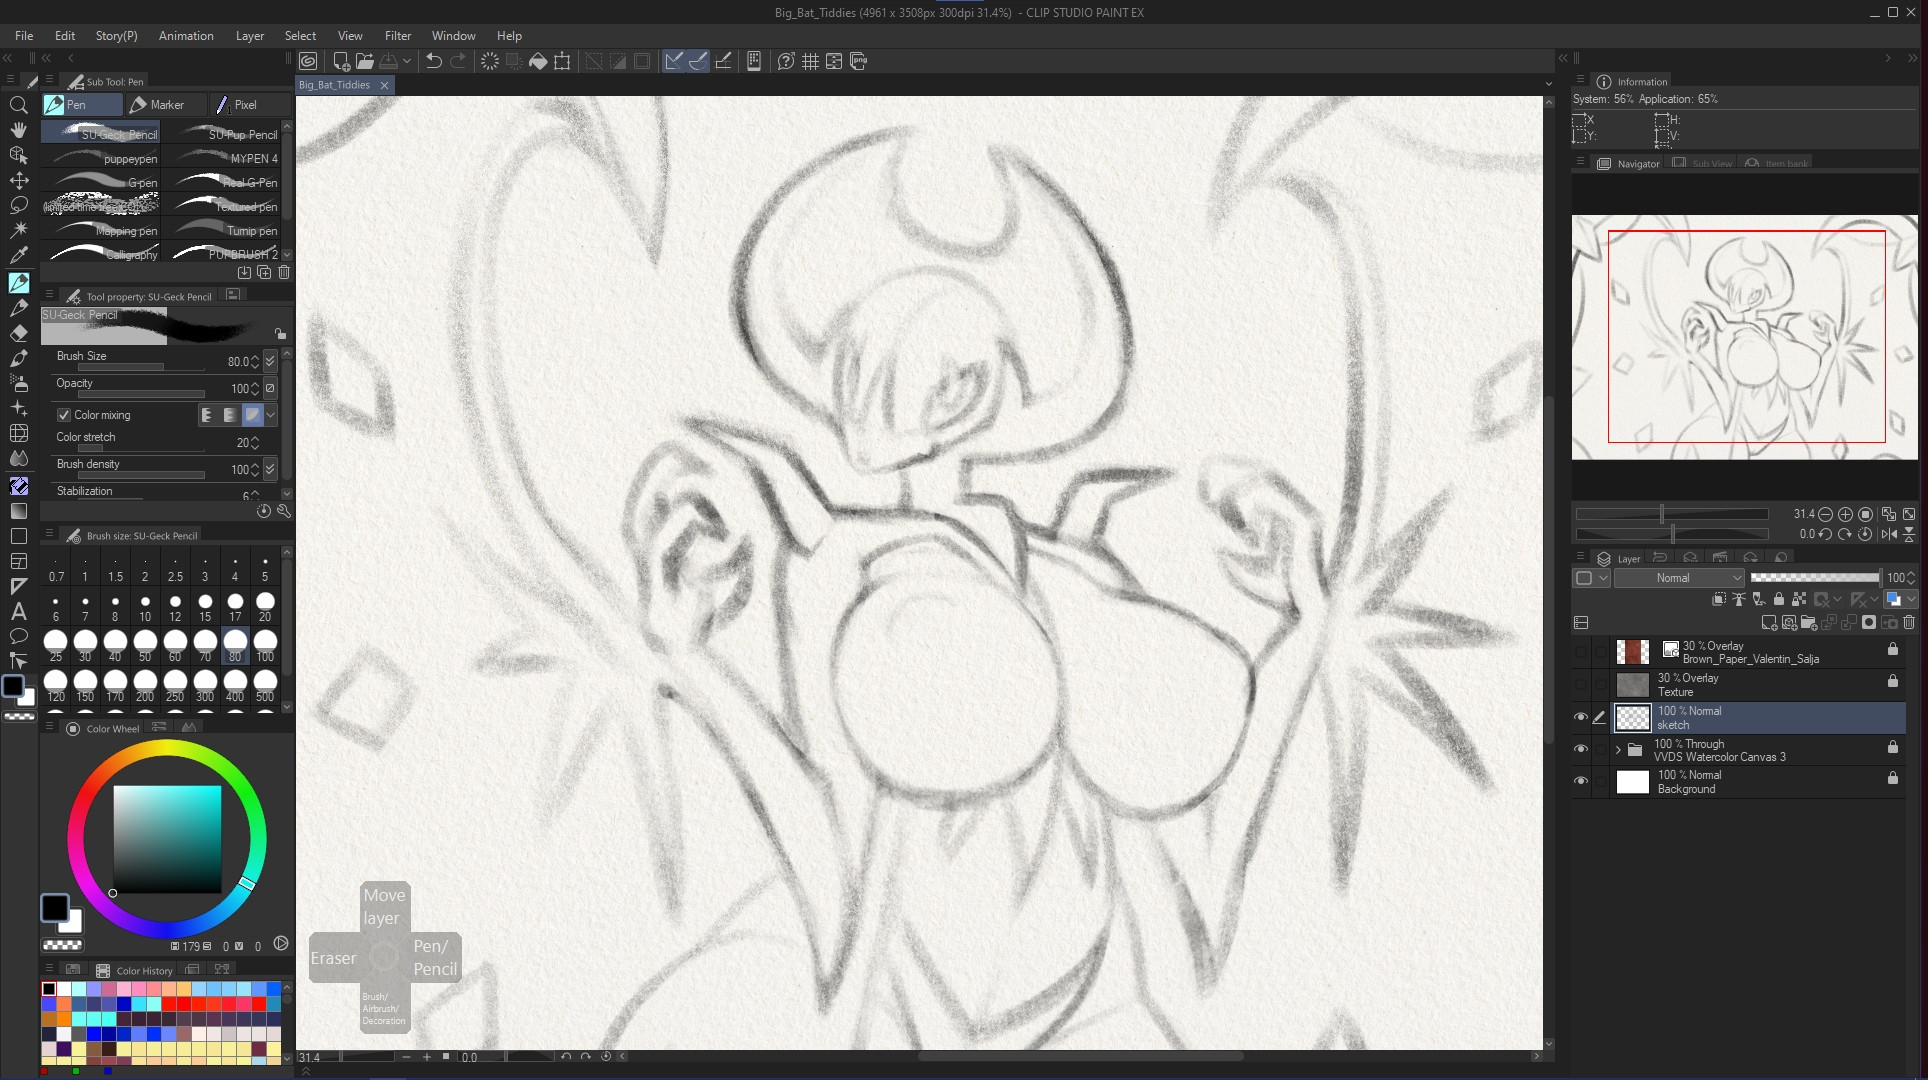Click the Open file folder icon

[x=365, y=61]
